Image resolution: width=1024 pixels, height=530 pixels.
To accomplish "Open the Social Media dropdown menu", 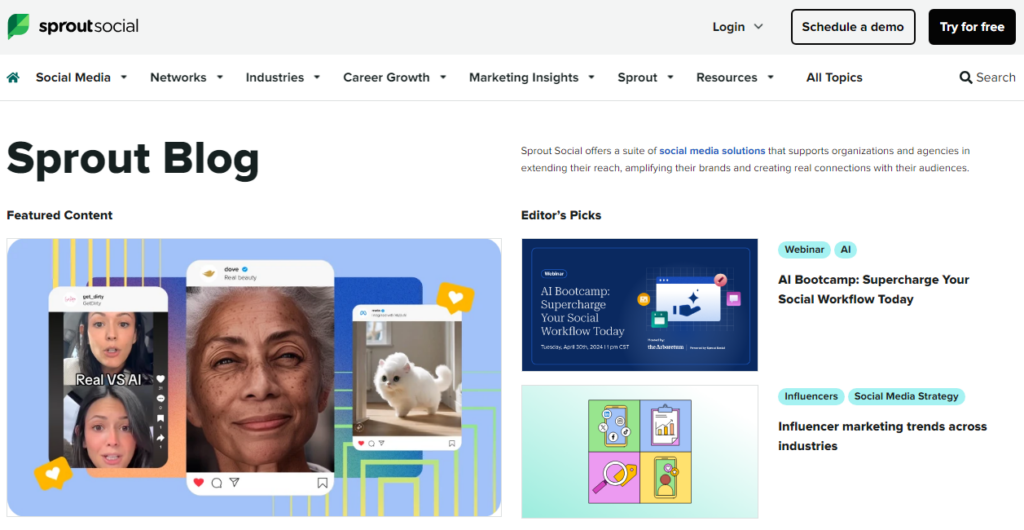I will pyautogui.click(x=81, y=77).
